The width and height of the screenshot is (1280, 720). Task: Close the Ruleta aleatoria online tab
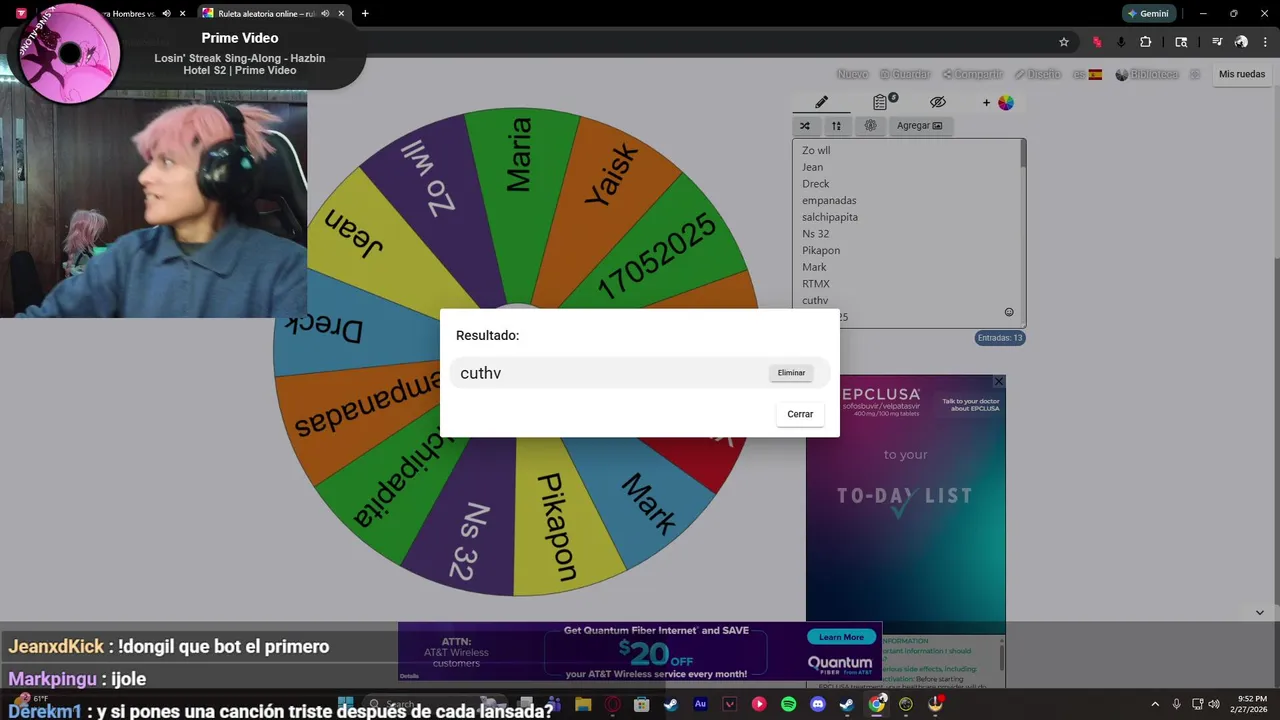click(x=341, y=13)
